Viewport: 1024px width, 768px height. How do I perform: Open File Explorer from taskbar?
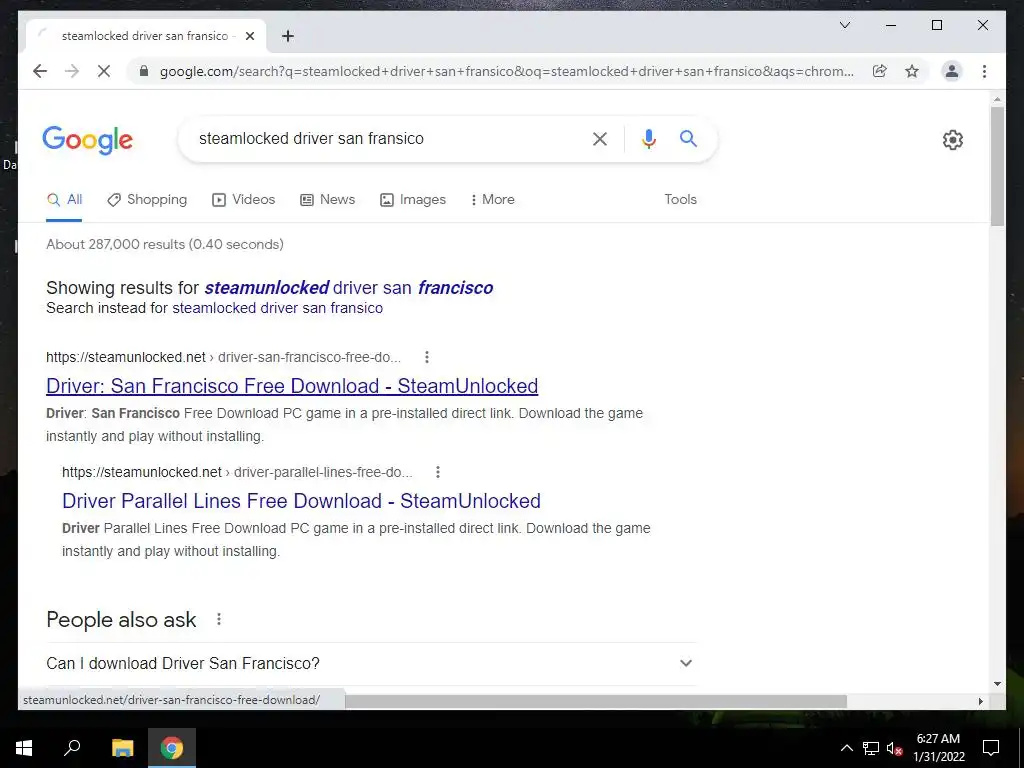pos(122,748)
